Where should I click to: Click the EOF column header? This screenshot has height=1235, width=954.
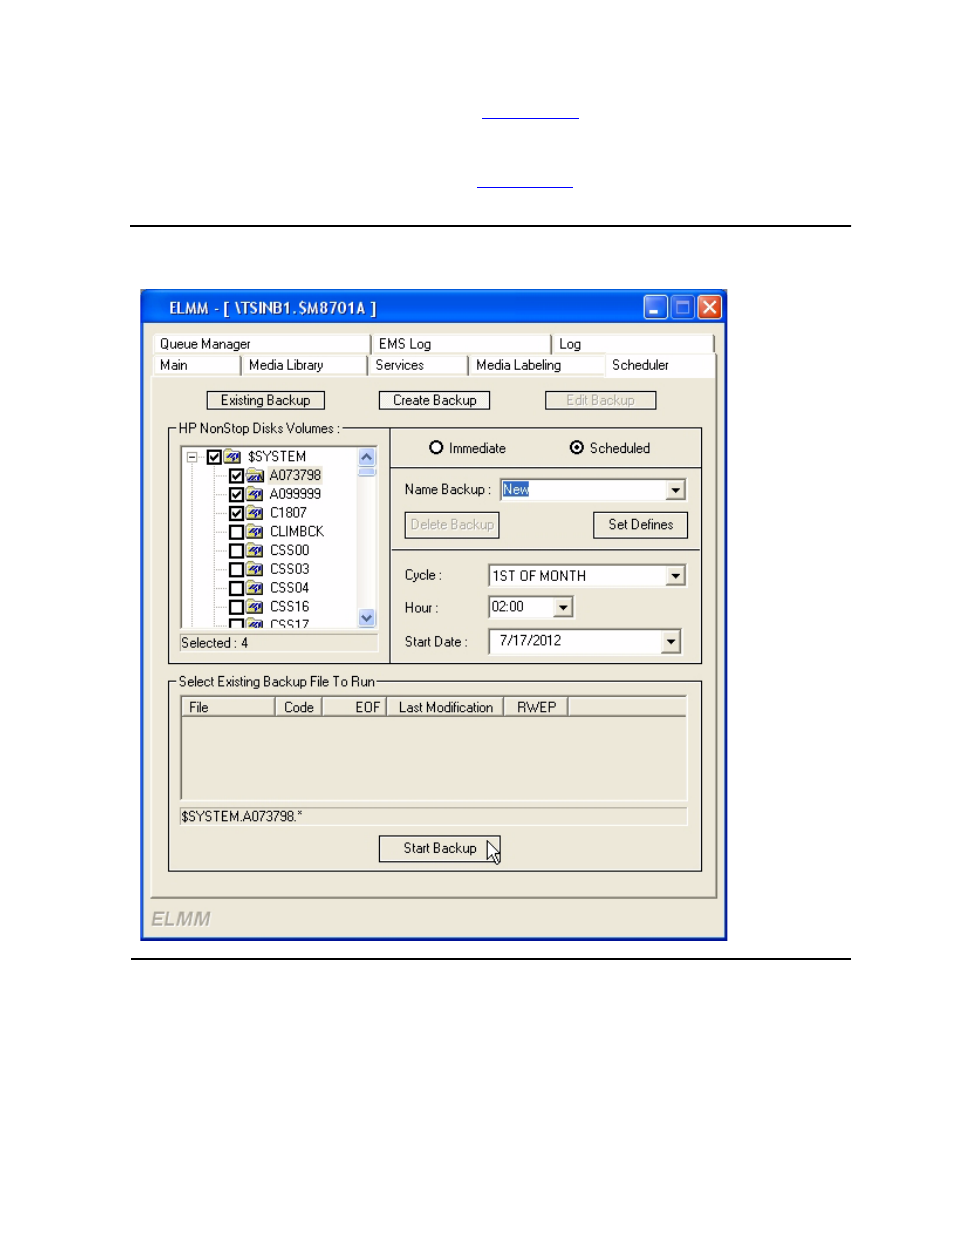(354, 707)
